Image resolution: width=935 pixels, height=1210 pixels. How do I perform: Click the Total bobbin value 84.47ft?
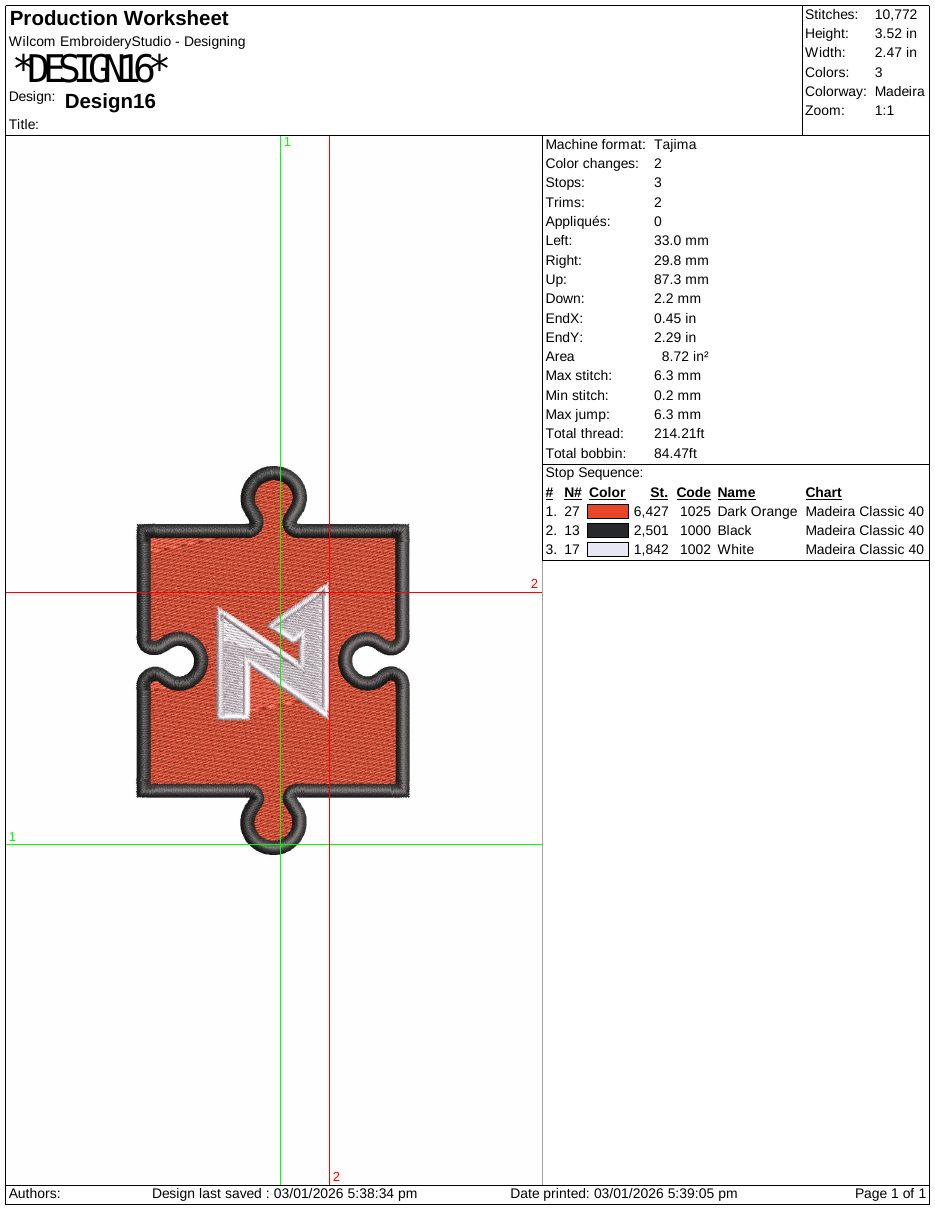point(675,453)
